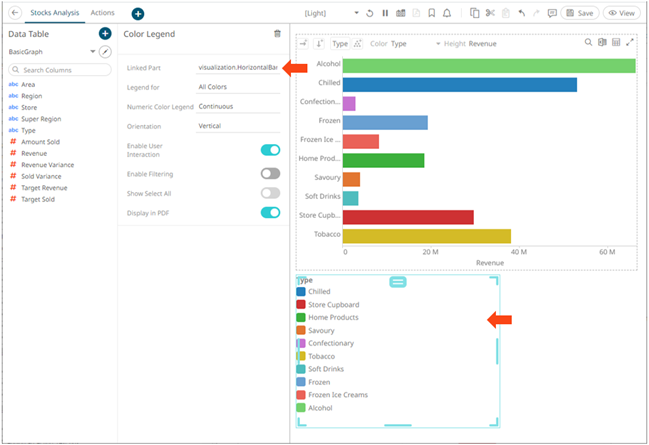Viewport: 649px width, 445px height.
Task: Click the bookmark icon in toolbar
Action: point(430,13)
